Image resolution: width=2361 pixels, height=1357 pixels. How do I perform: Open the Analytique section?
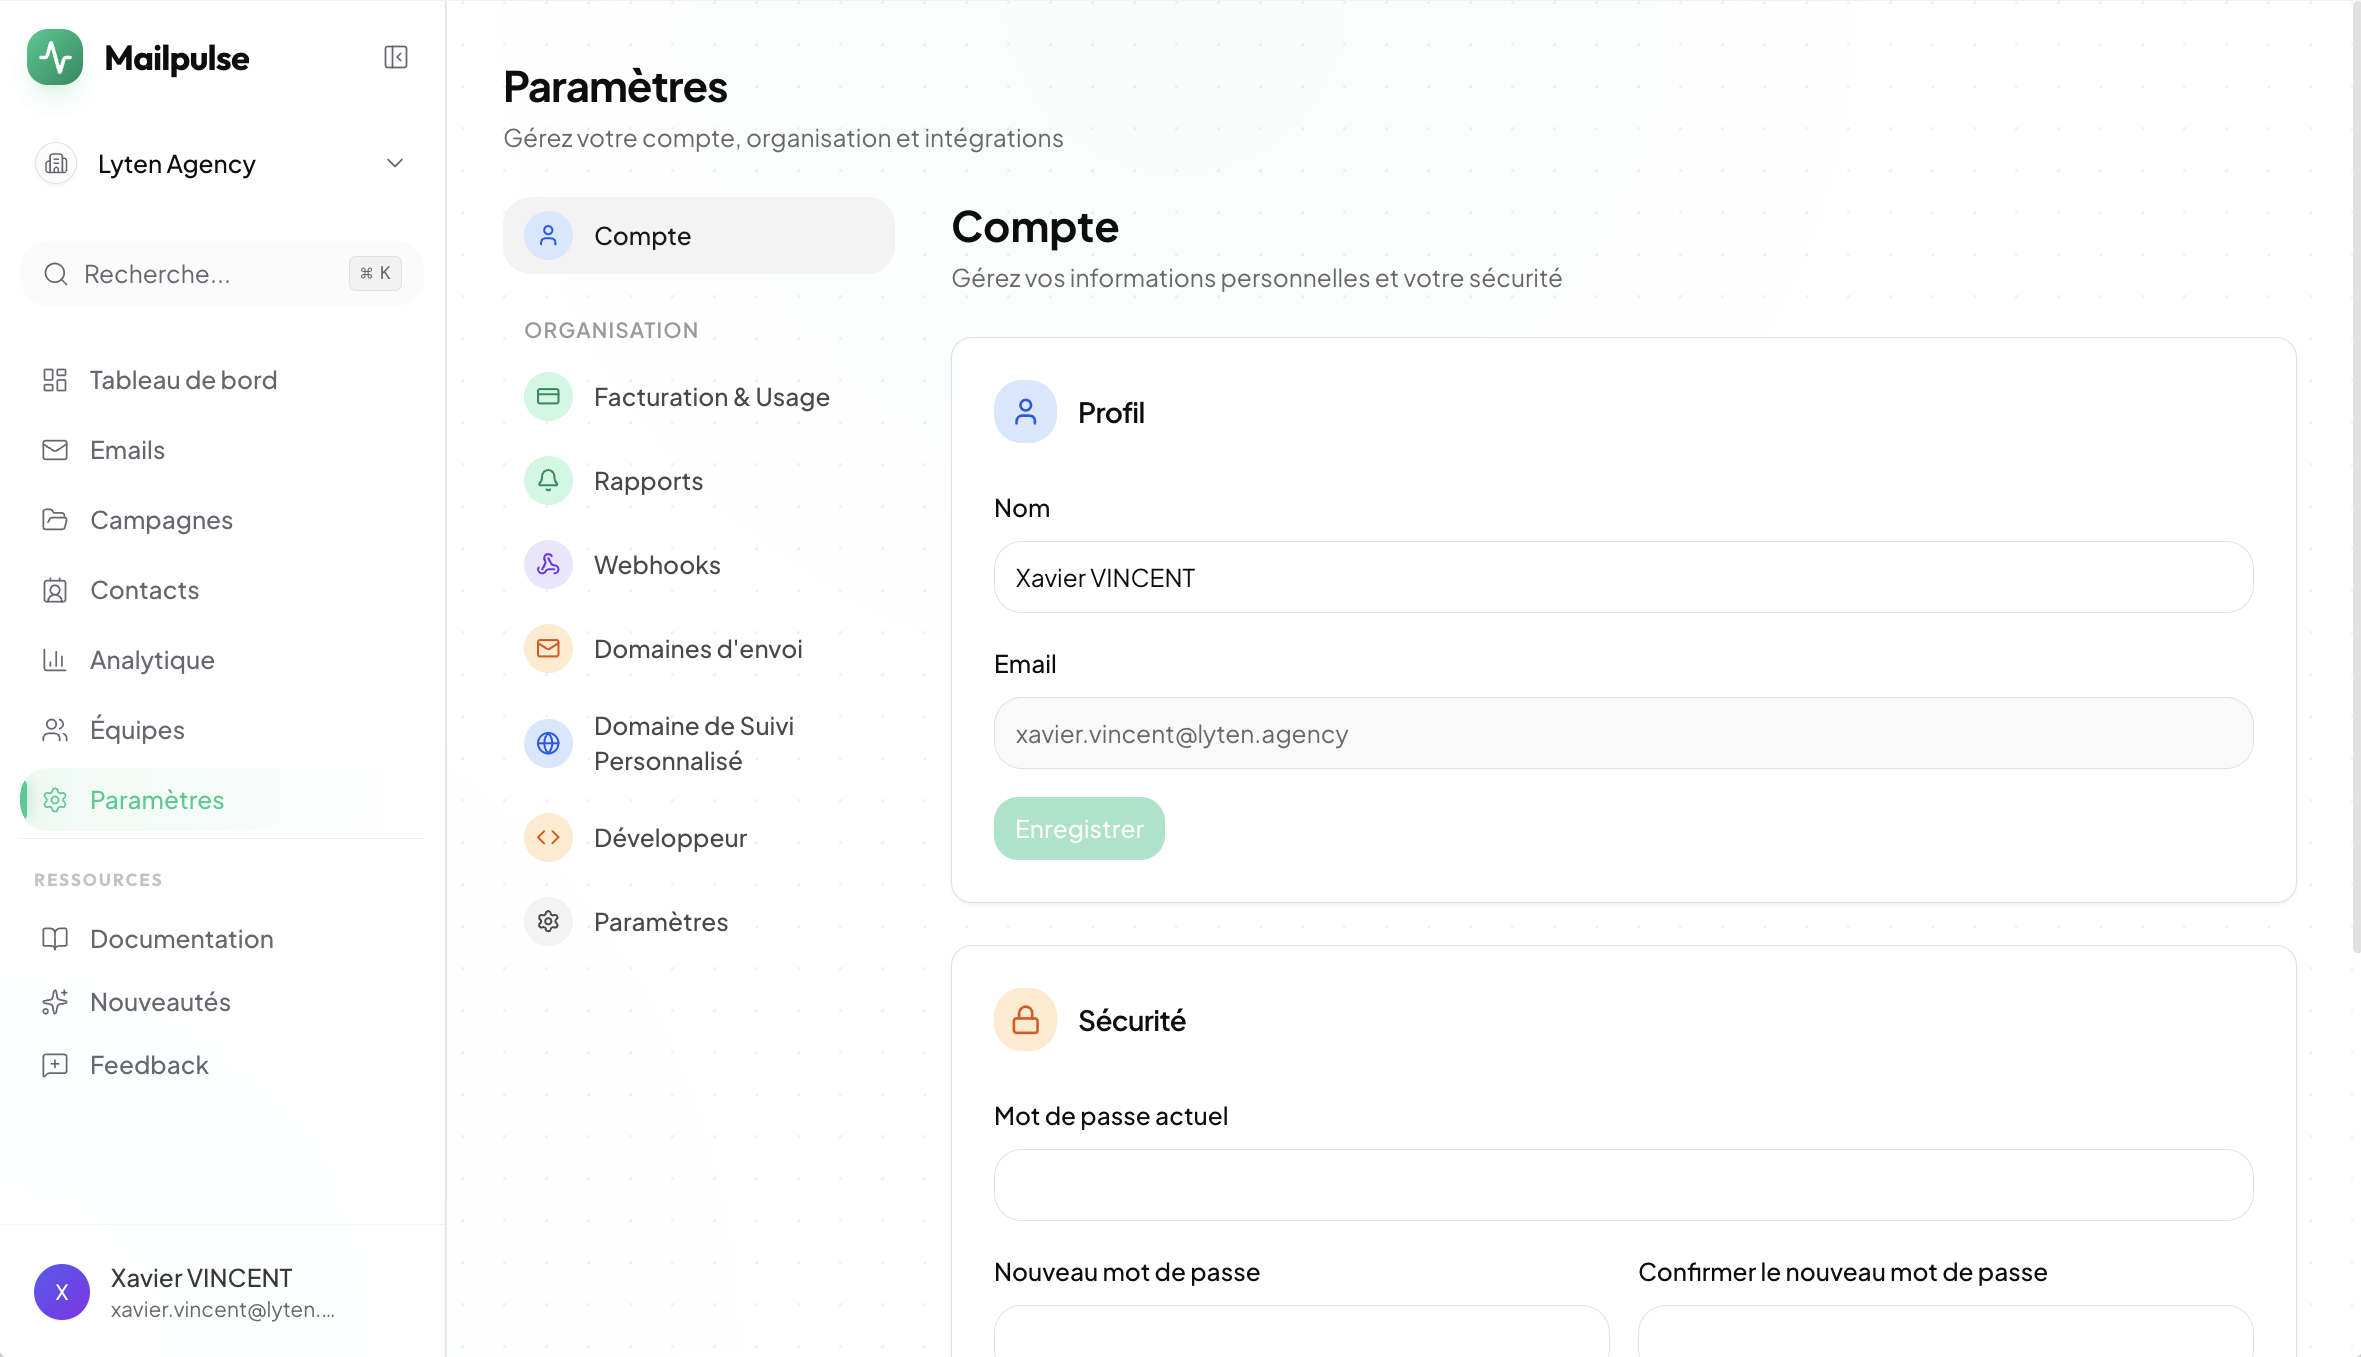152,659
